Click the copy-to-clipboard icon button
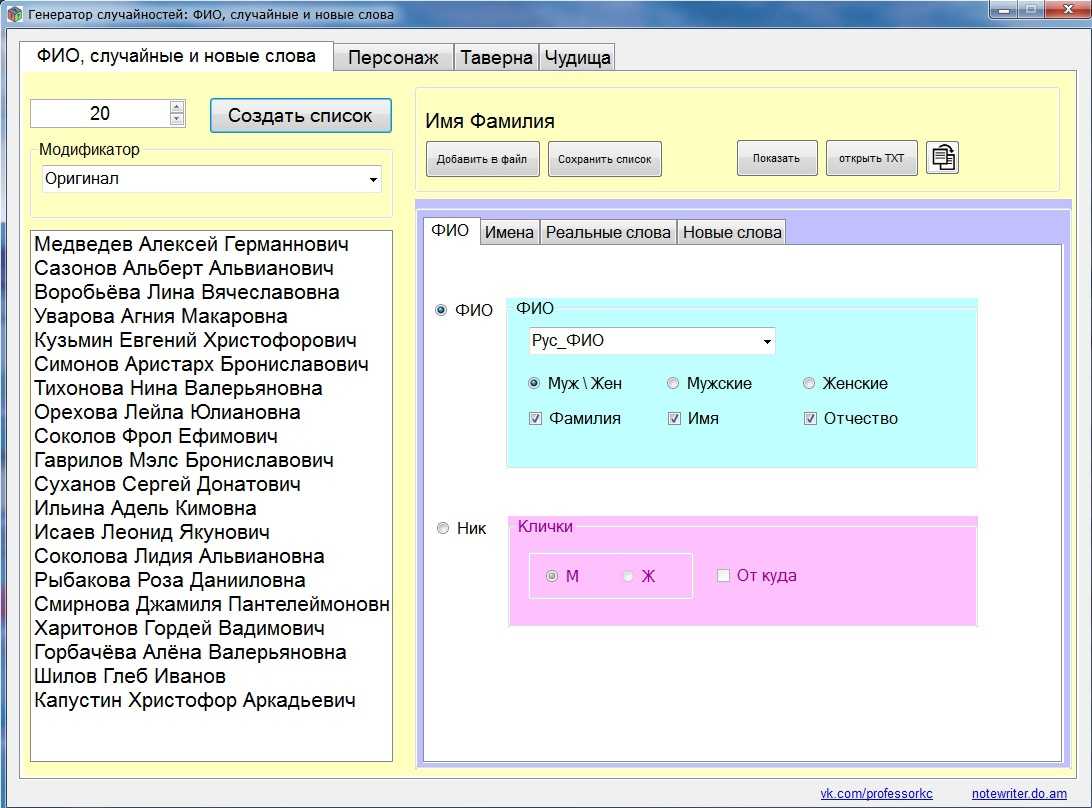 942,157
